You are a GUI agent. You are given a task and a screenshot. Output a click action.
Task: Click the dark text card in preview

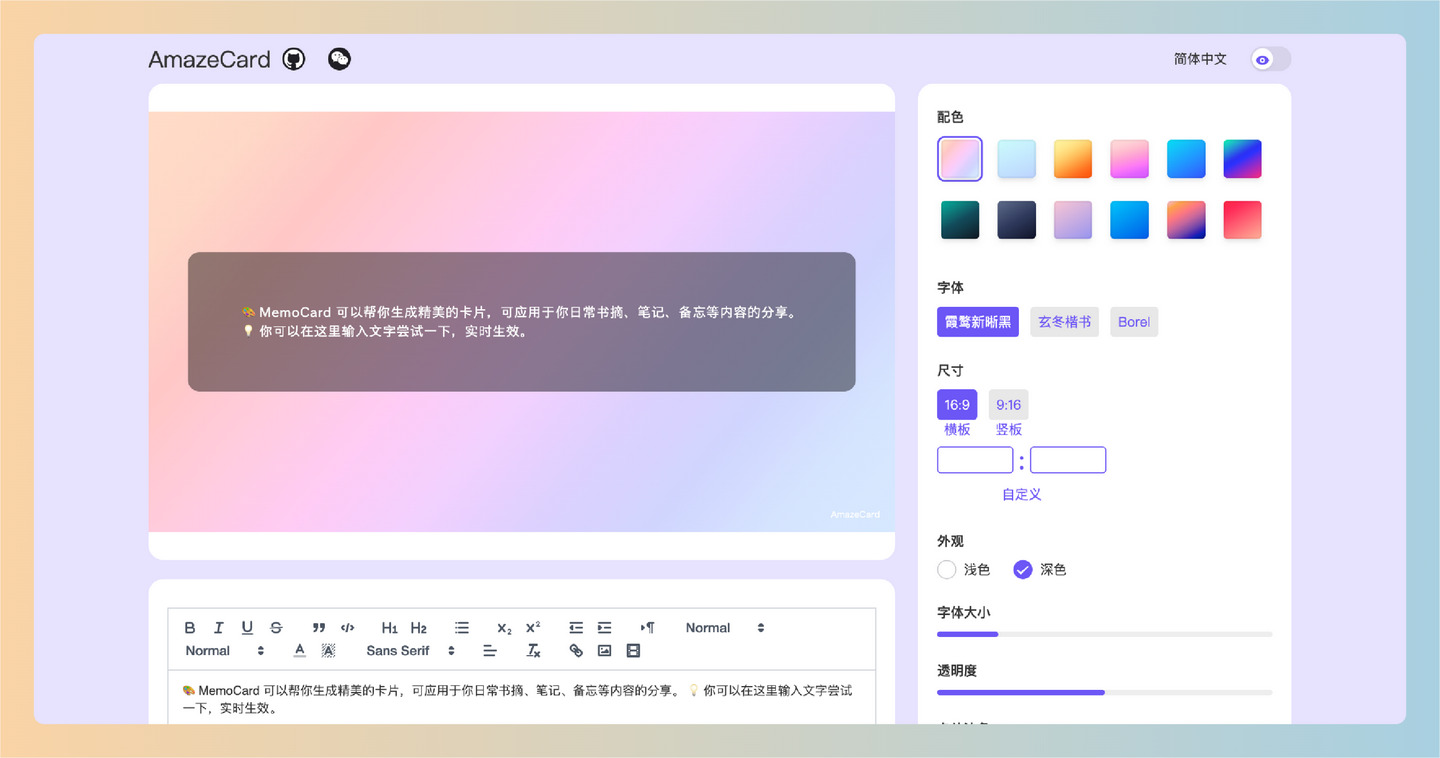click(x=522, y=322)
